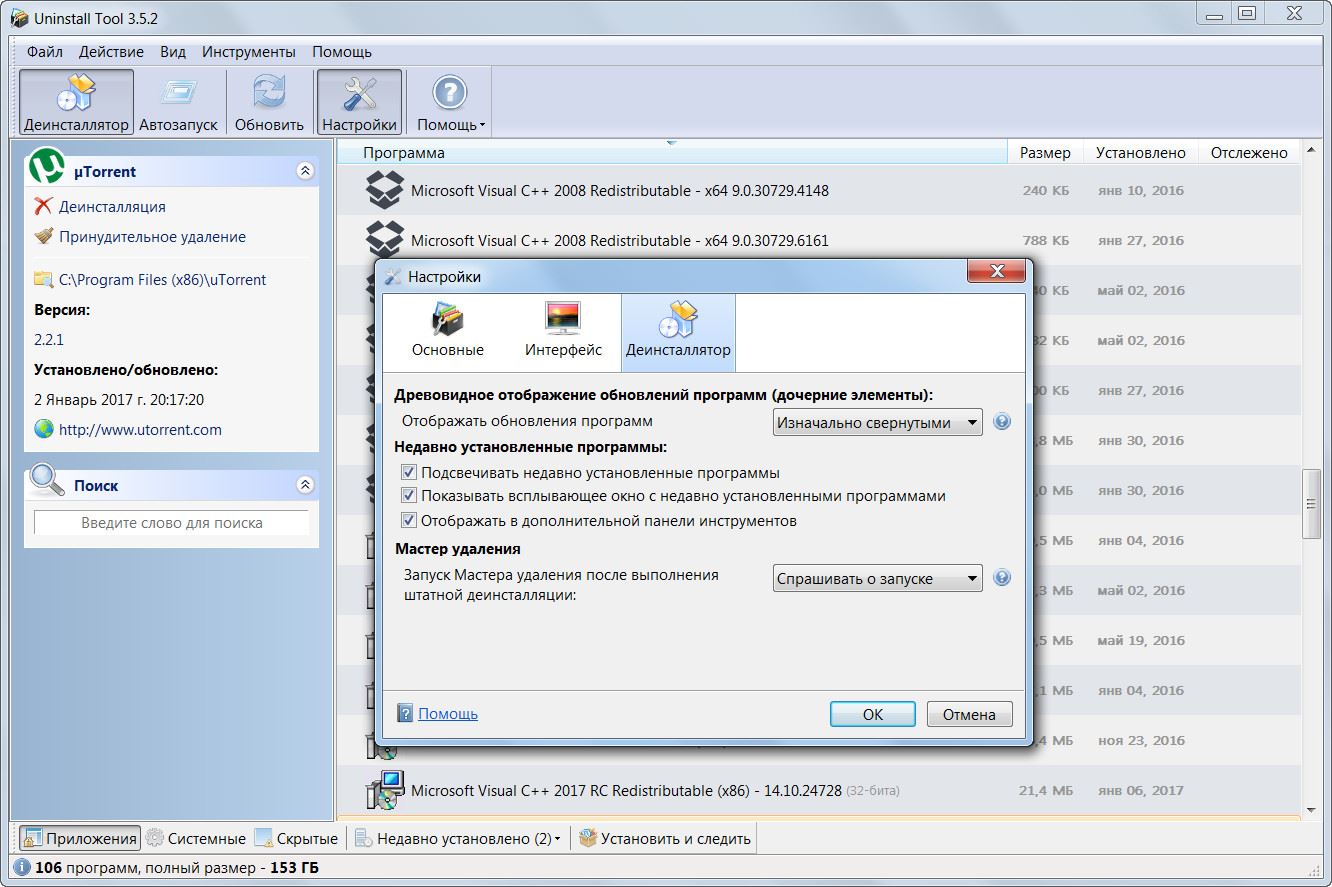Click the search field Введите слово для поиска
This screenshot has width=1332, height=887.
(x=172, y=523)
